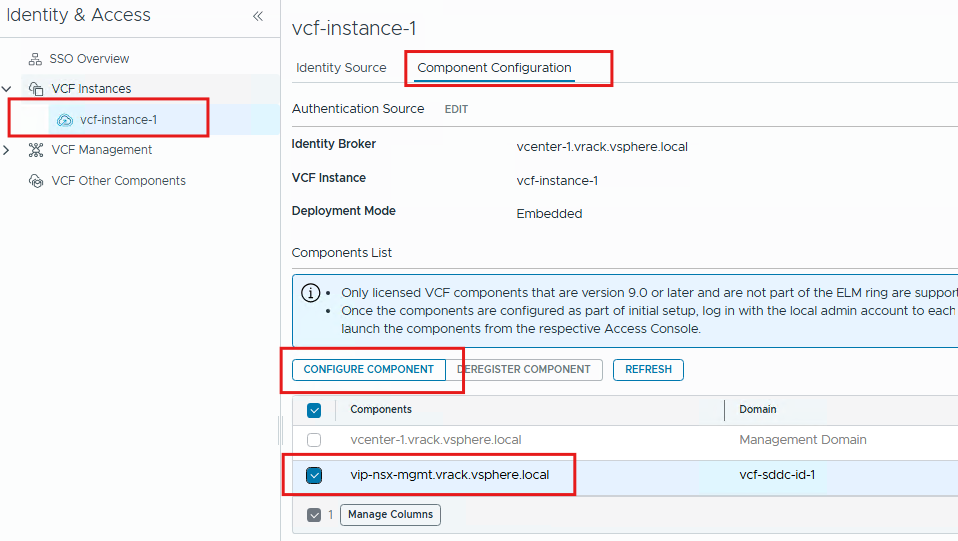Toggle the select-all components header checkbox
Screen dimensions: 958x541
tap(314, 410)
